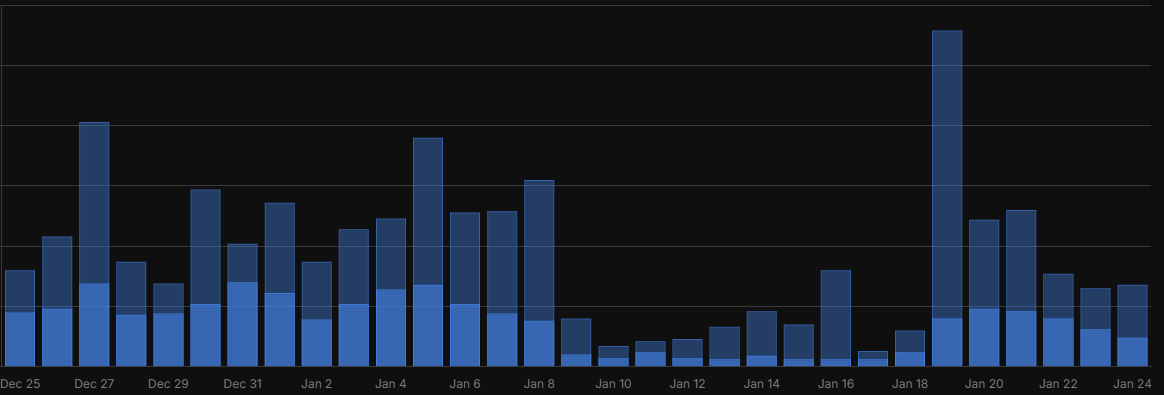Image resolution: width=1164 pixels, height=395 pixels.
Task: Click the "Jan 6" date label
Action: coord(465,384)
